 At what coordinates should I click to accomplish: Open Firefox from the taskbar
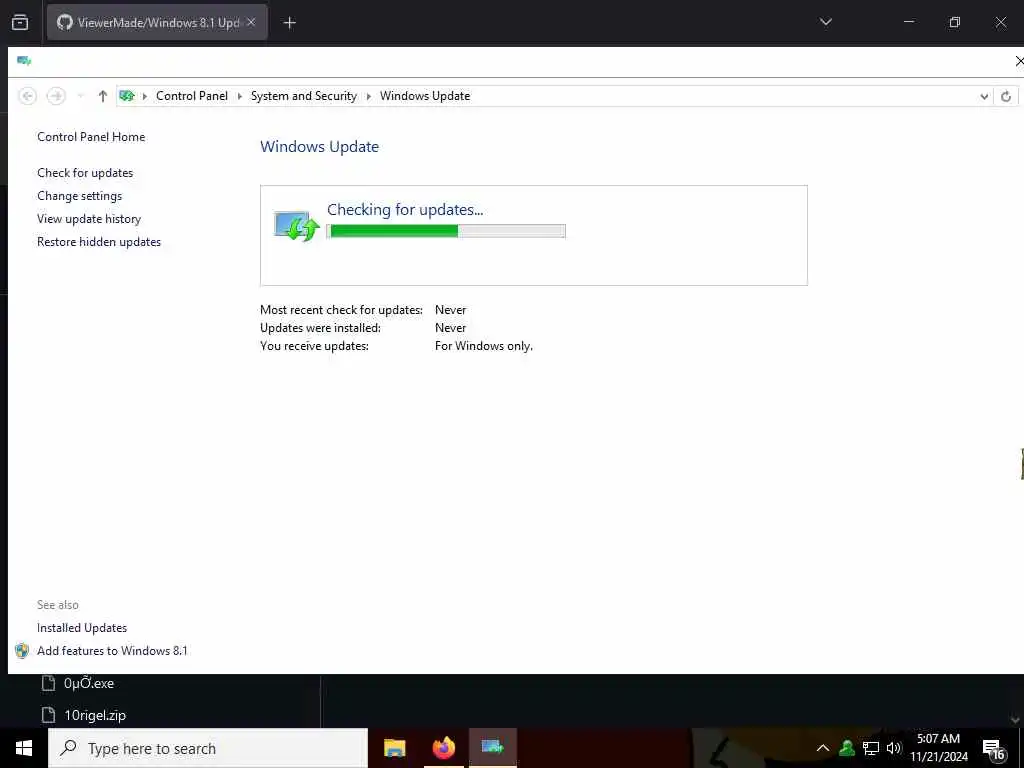tap(443, 748)
